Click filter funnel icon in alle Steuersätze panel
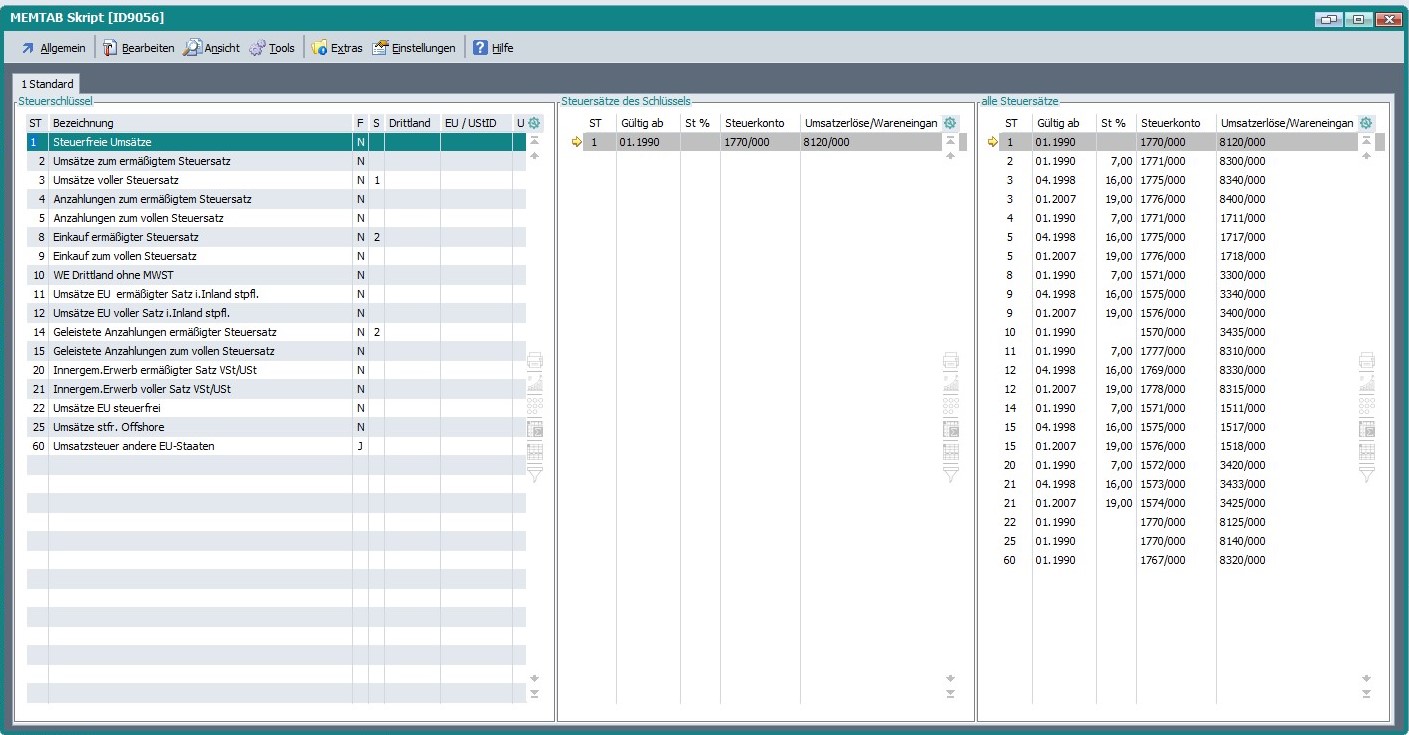Screen dimensions: 1409x735 click(1366, 475)
